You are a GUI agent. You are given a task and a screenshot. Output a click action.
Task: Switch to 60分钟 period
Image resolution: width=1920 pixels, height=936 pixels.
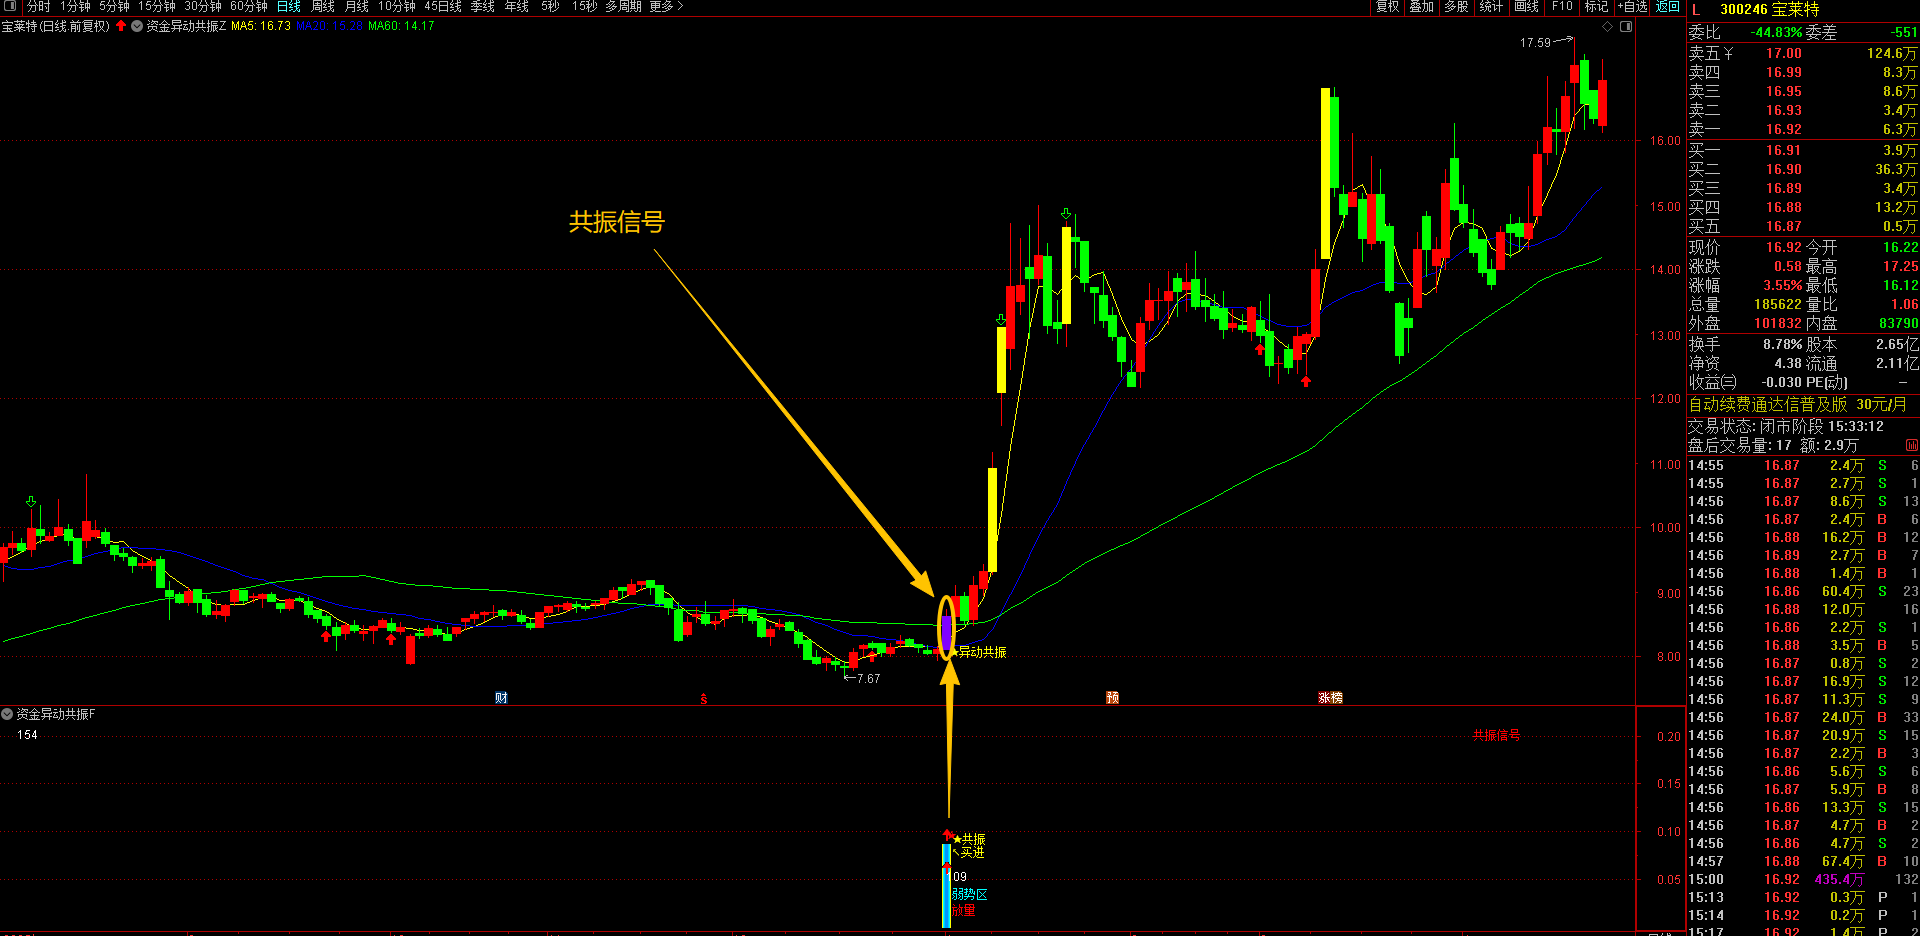[x=249, y=6]
